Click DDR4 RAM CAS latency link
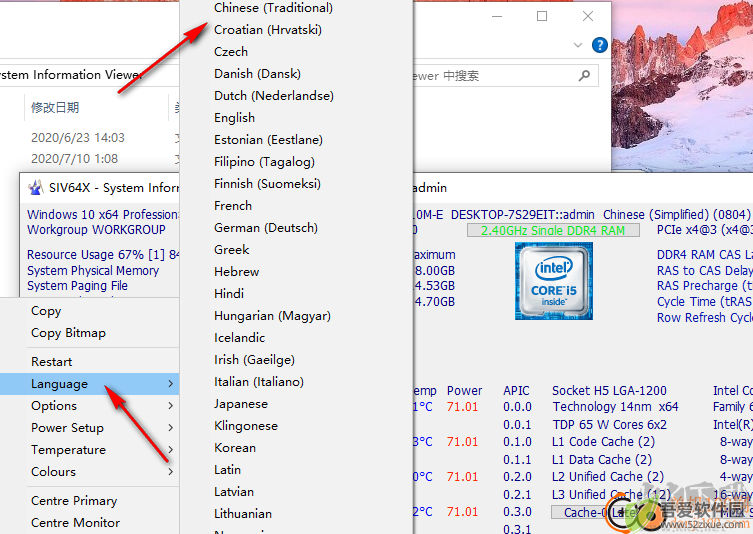The width and height of the screenshot is (753, 534). tap(704, 255)
